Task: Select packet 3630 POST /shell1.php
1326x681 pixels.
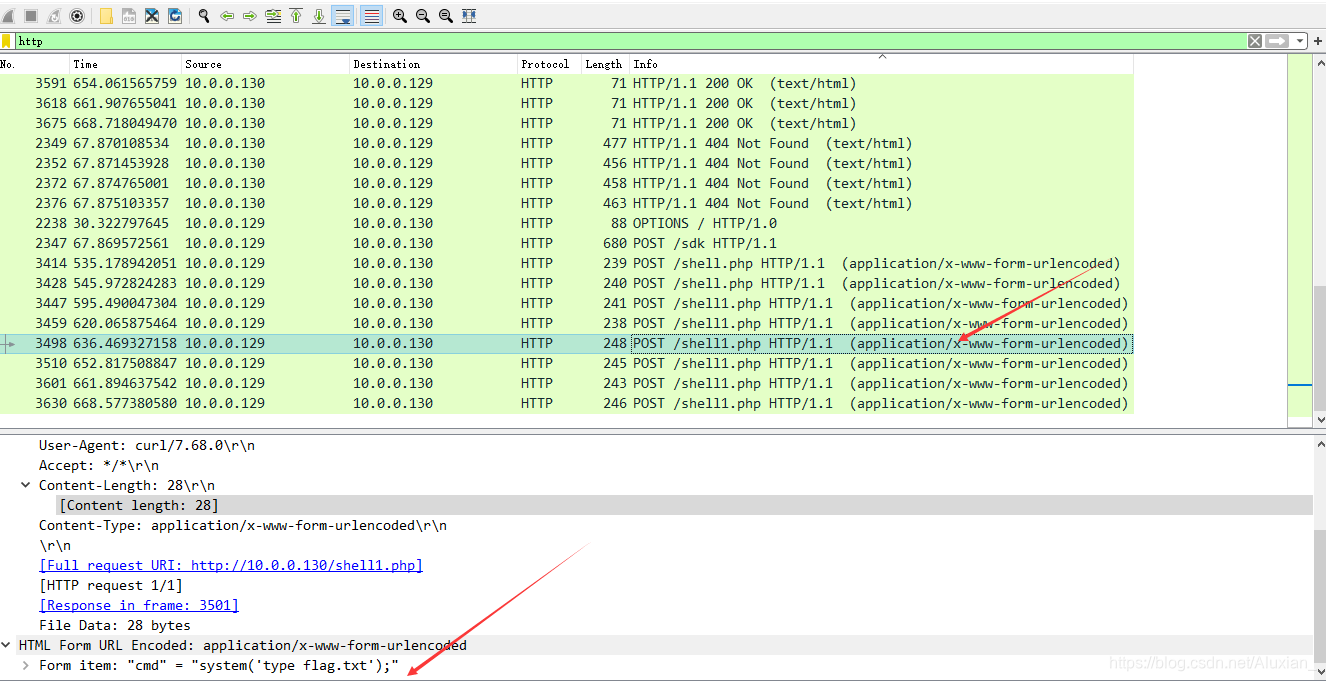Action: 566,403
